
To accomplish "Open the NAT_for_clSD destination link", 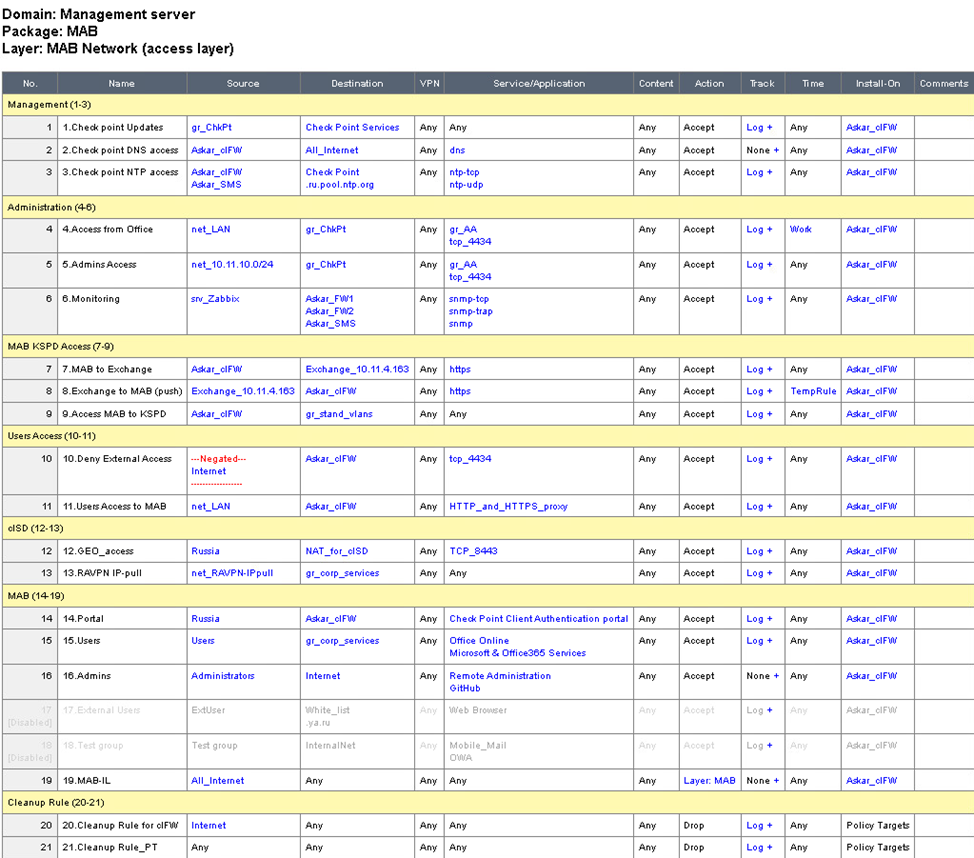I will pyautogui.click(x=337, y=551).
